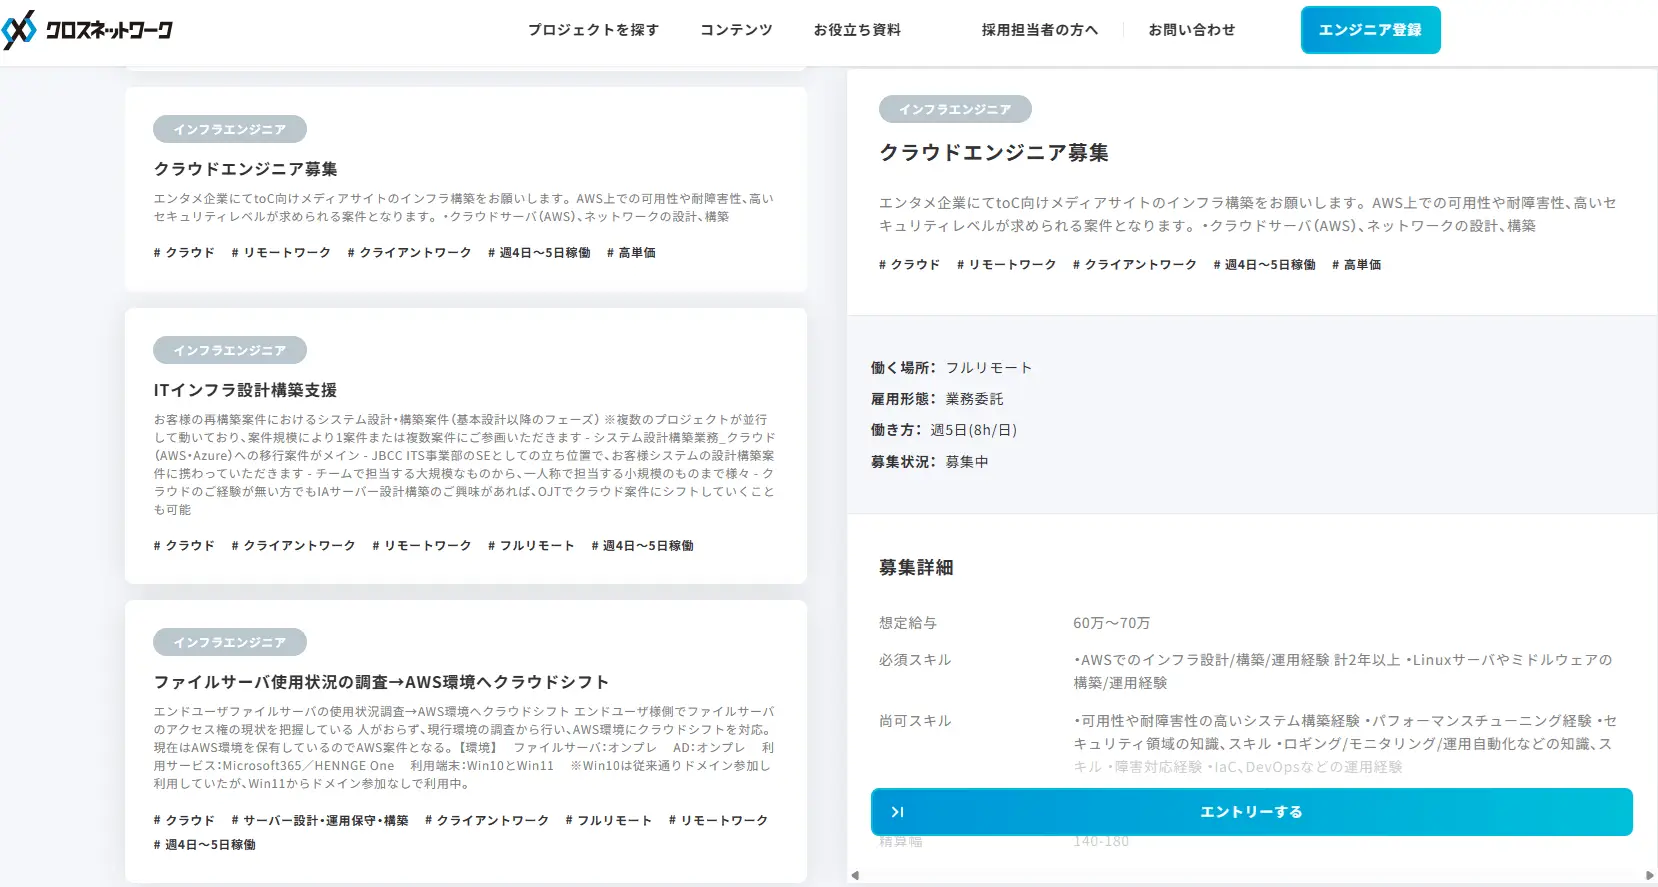Go to 採用担当者の方へ page
1658x887 pixels.
1040,30
